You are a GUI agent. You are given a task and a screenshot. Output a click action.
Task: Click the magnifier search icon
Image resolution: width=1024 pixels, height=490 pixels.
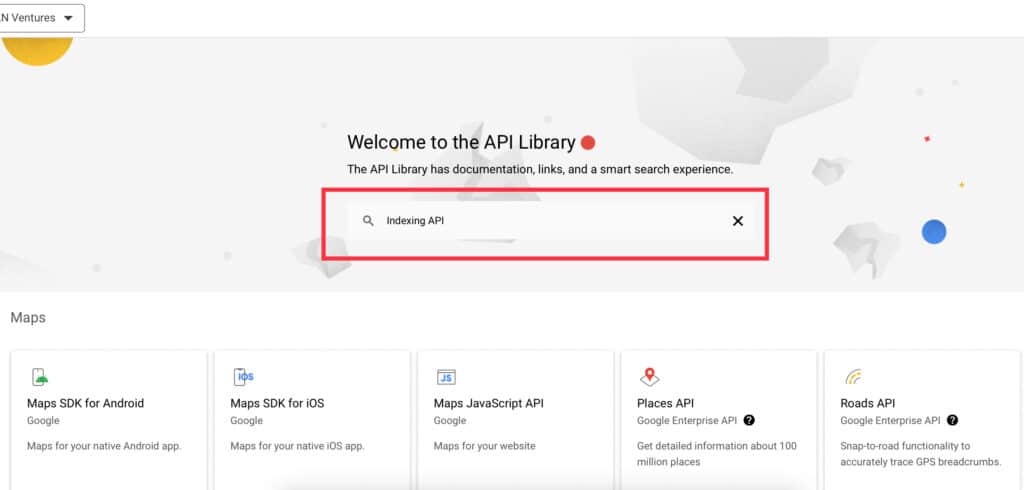(368, 221)
